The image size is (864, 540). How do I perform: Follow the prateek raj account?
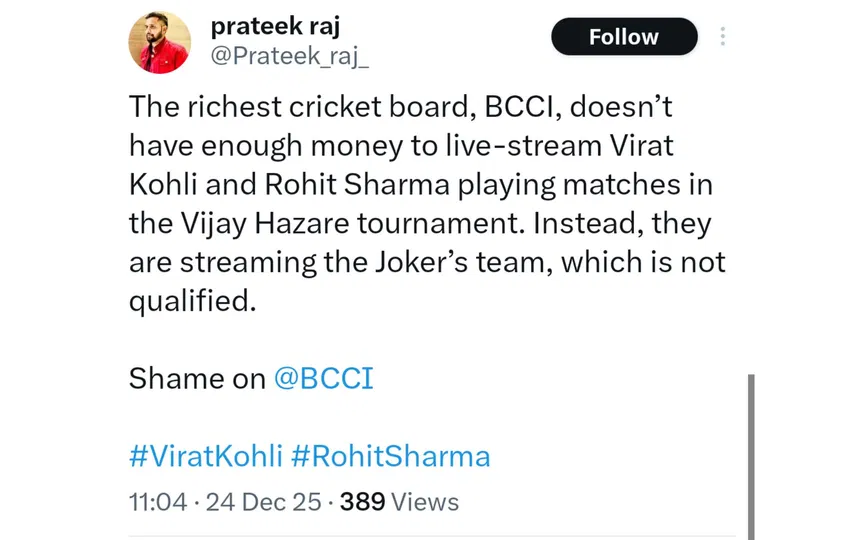pyautogui.click(x=624, y=37)
